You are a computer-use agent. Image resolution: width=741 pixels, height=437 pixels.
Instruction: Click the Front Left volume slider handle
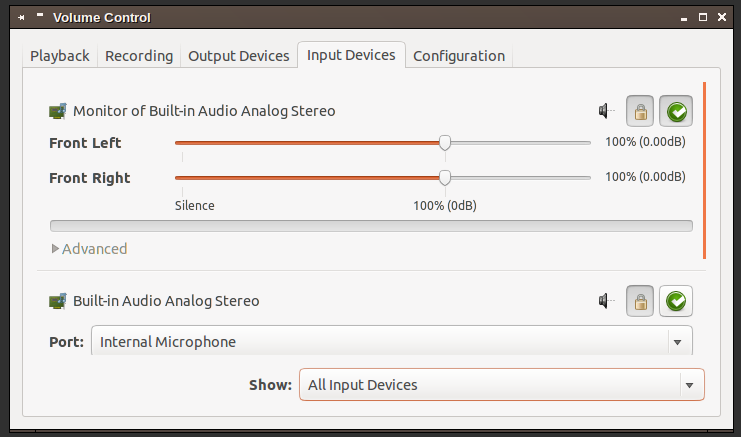pyautogui.click(x=445, y=143)
